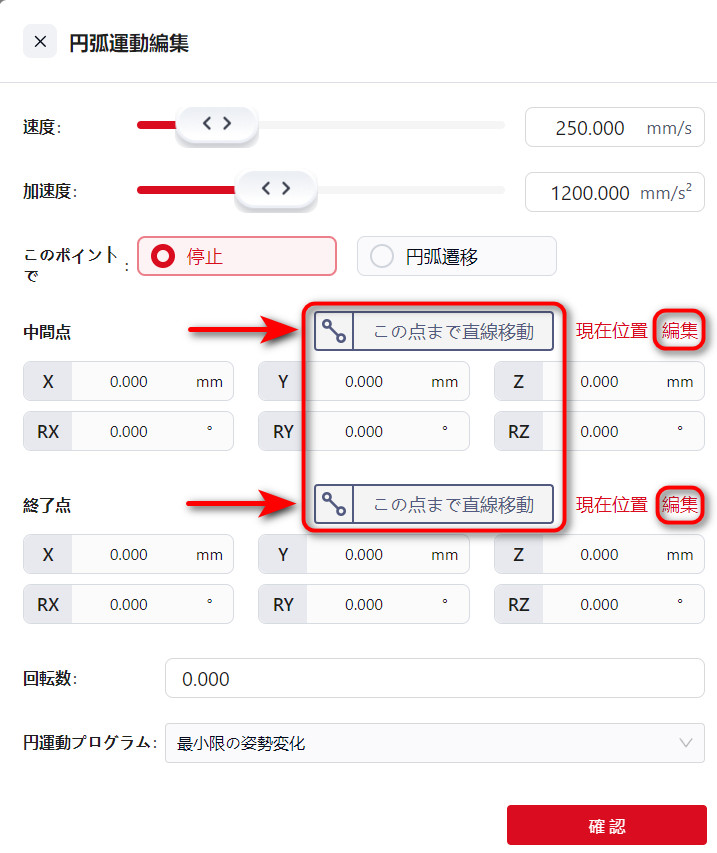Click the 加速度 slider handle
The image size is (717, 853).
275,188
